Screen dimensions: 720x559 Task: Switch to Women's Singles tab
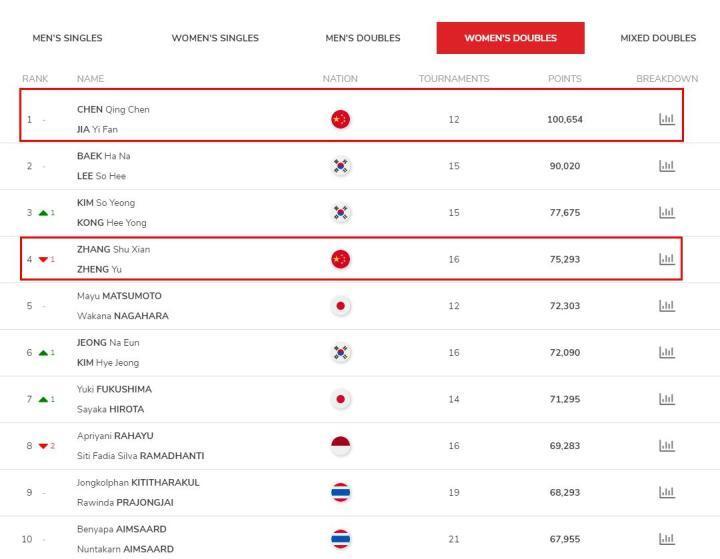215,38
